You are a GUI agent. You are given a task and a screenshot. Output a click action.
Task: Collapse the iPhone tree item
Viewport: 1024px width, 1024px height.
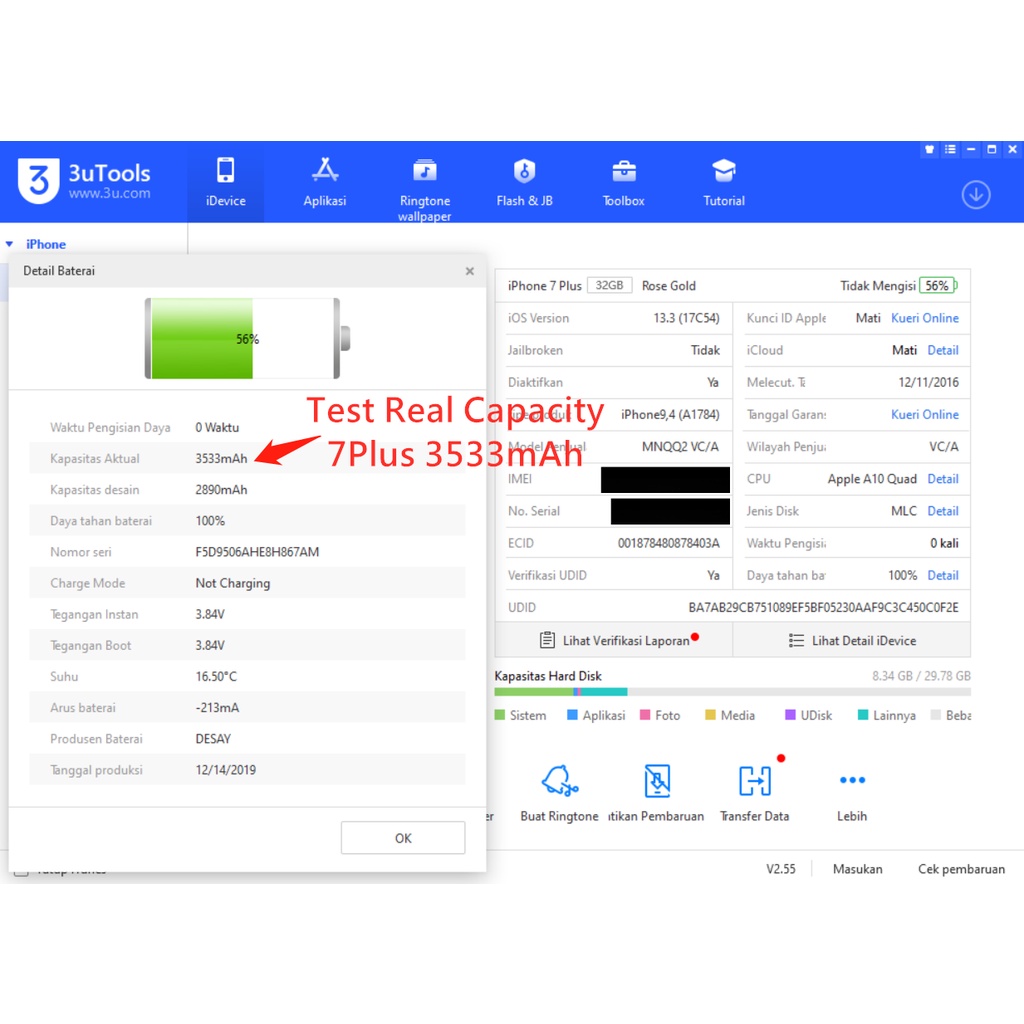click(10, 244)
